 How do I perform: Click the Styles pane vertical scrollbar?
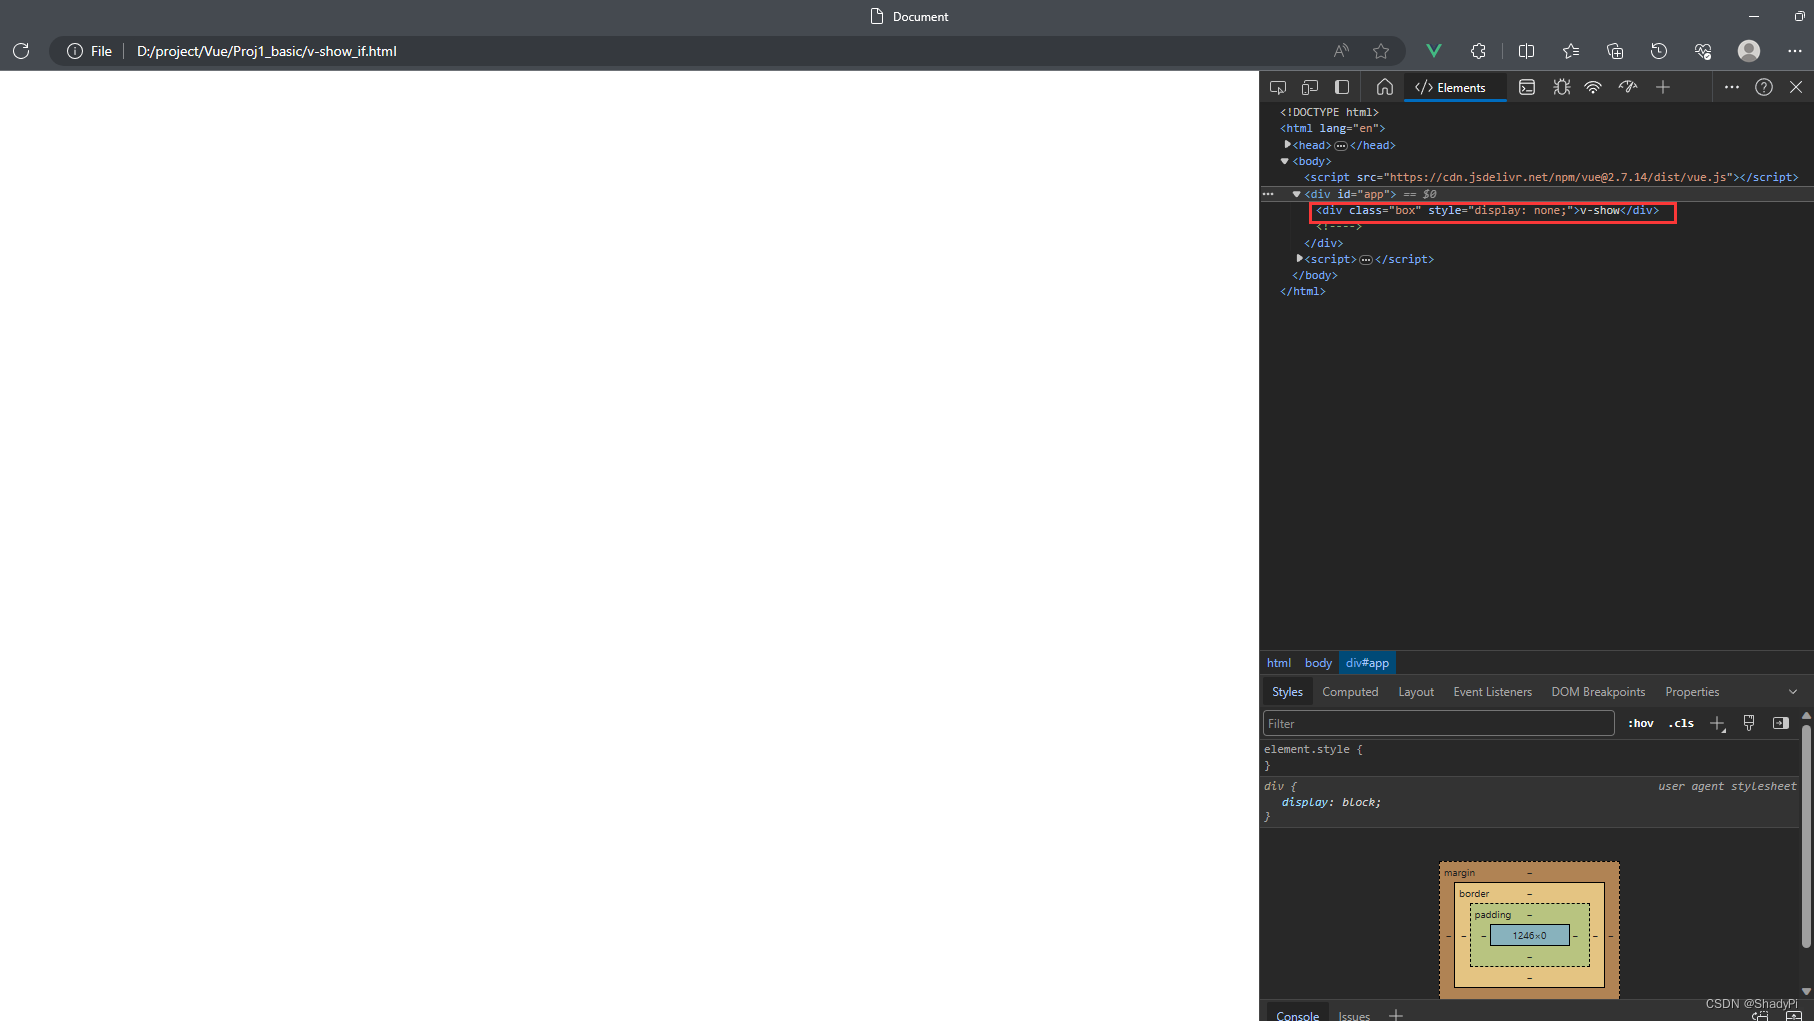(x=1806, y=834)
